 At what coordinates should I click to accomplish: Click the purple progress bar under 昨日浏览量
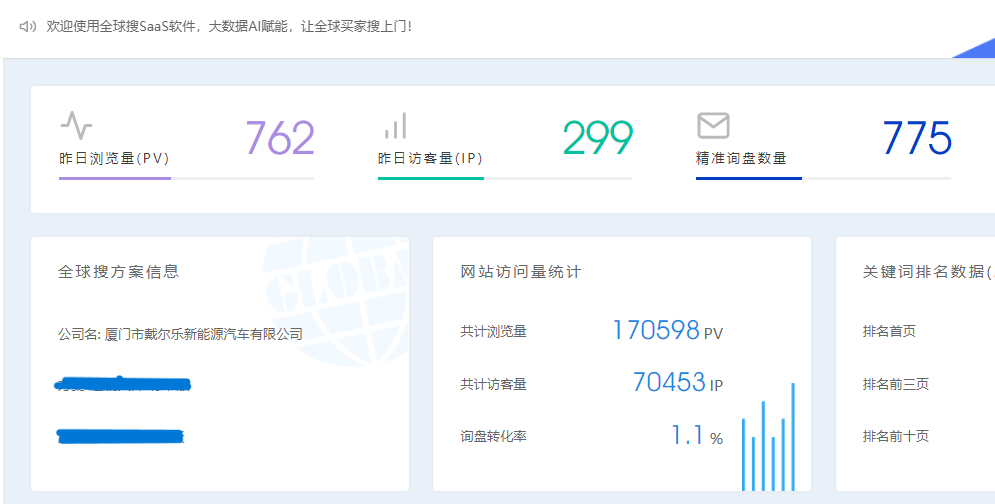point(115,178)
